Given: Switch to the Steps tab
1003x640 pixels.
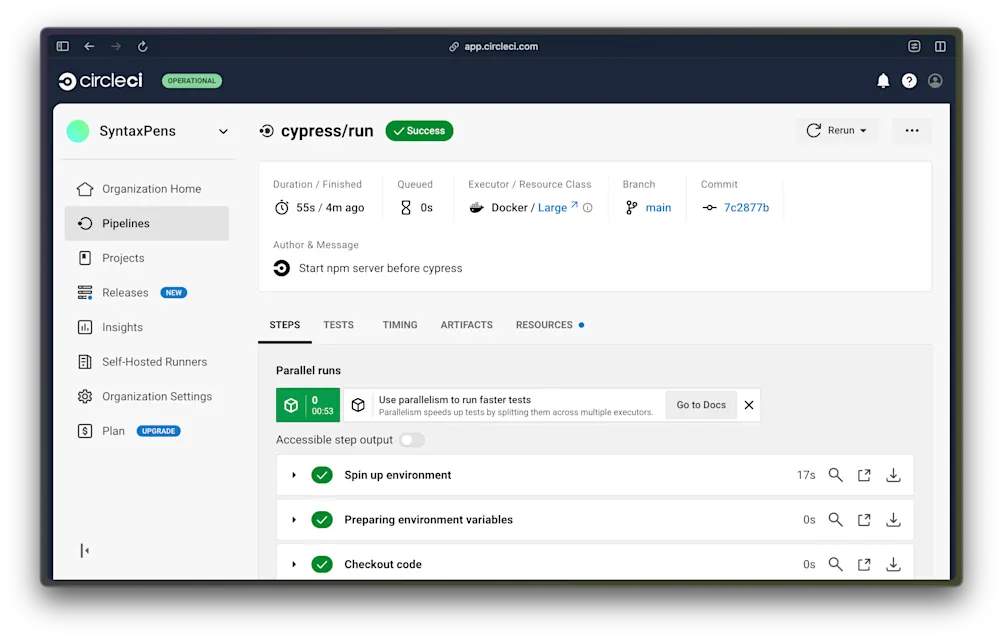Looking at the screenshot, I should coord(285,325).
